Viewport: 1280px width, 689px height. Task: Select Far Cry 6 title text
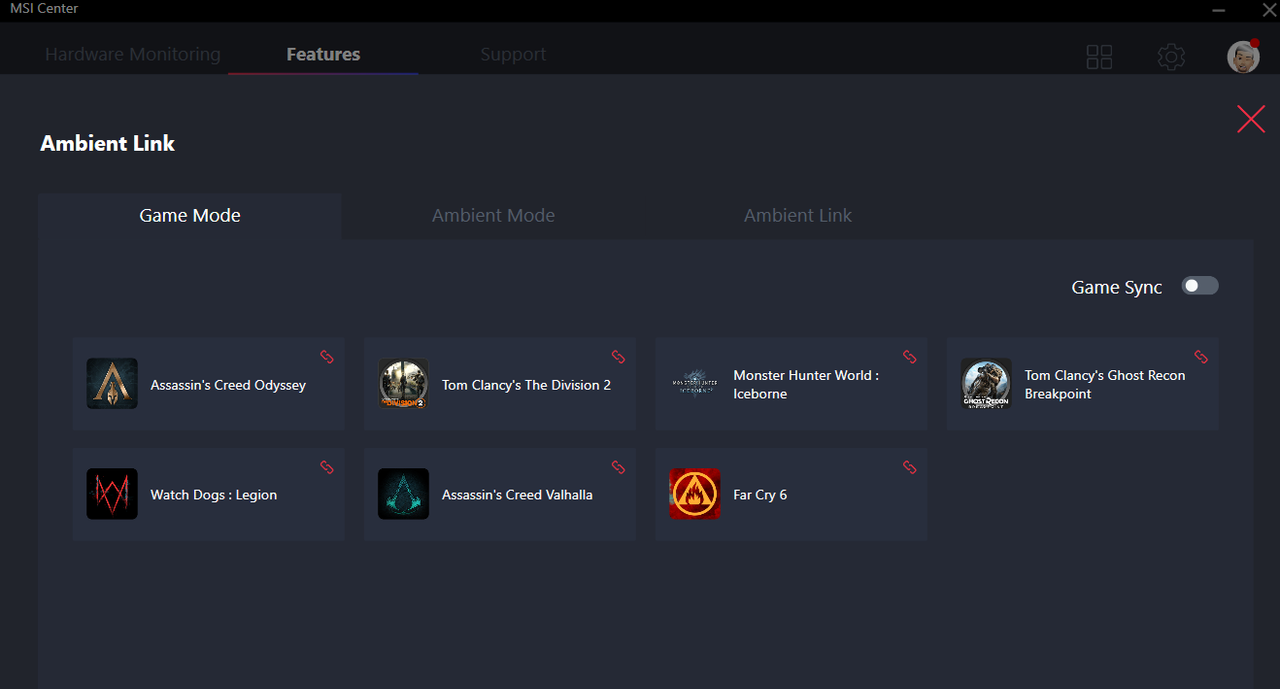(x=760, y=495)
